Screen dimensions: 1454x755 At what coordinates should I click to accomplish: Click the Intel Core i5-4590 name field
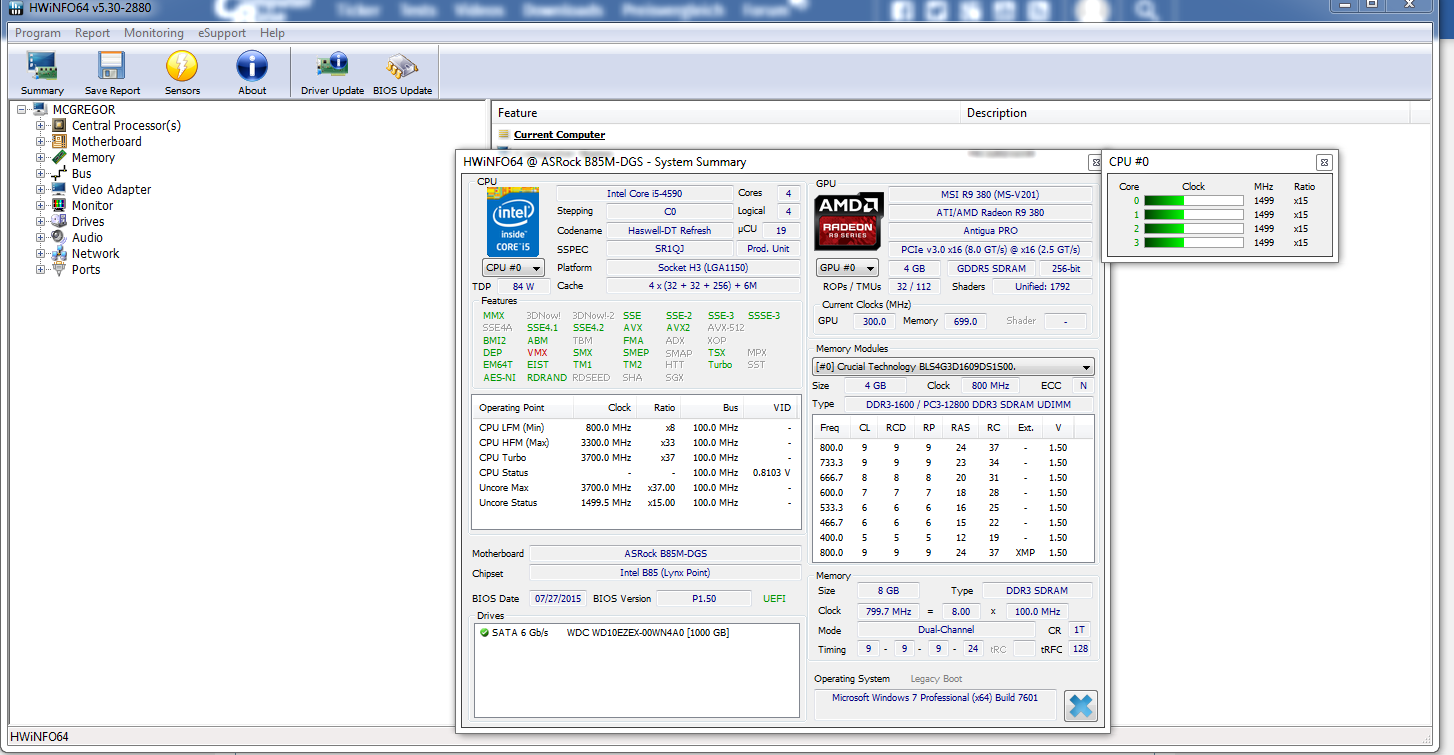pos(644,194)
